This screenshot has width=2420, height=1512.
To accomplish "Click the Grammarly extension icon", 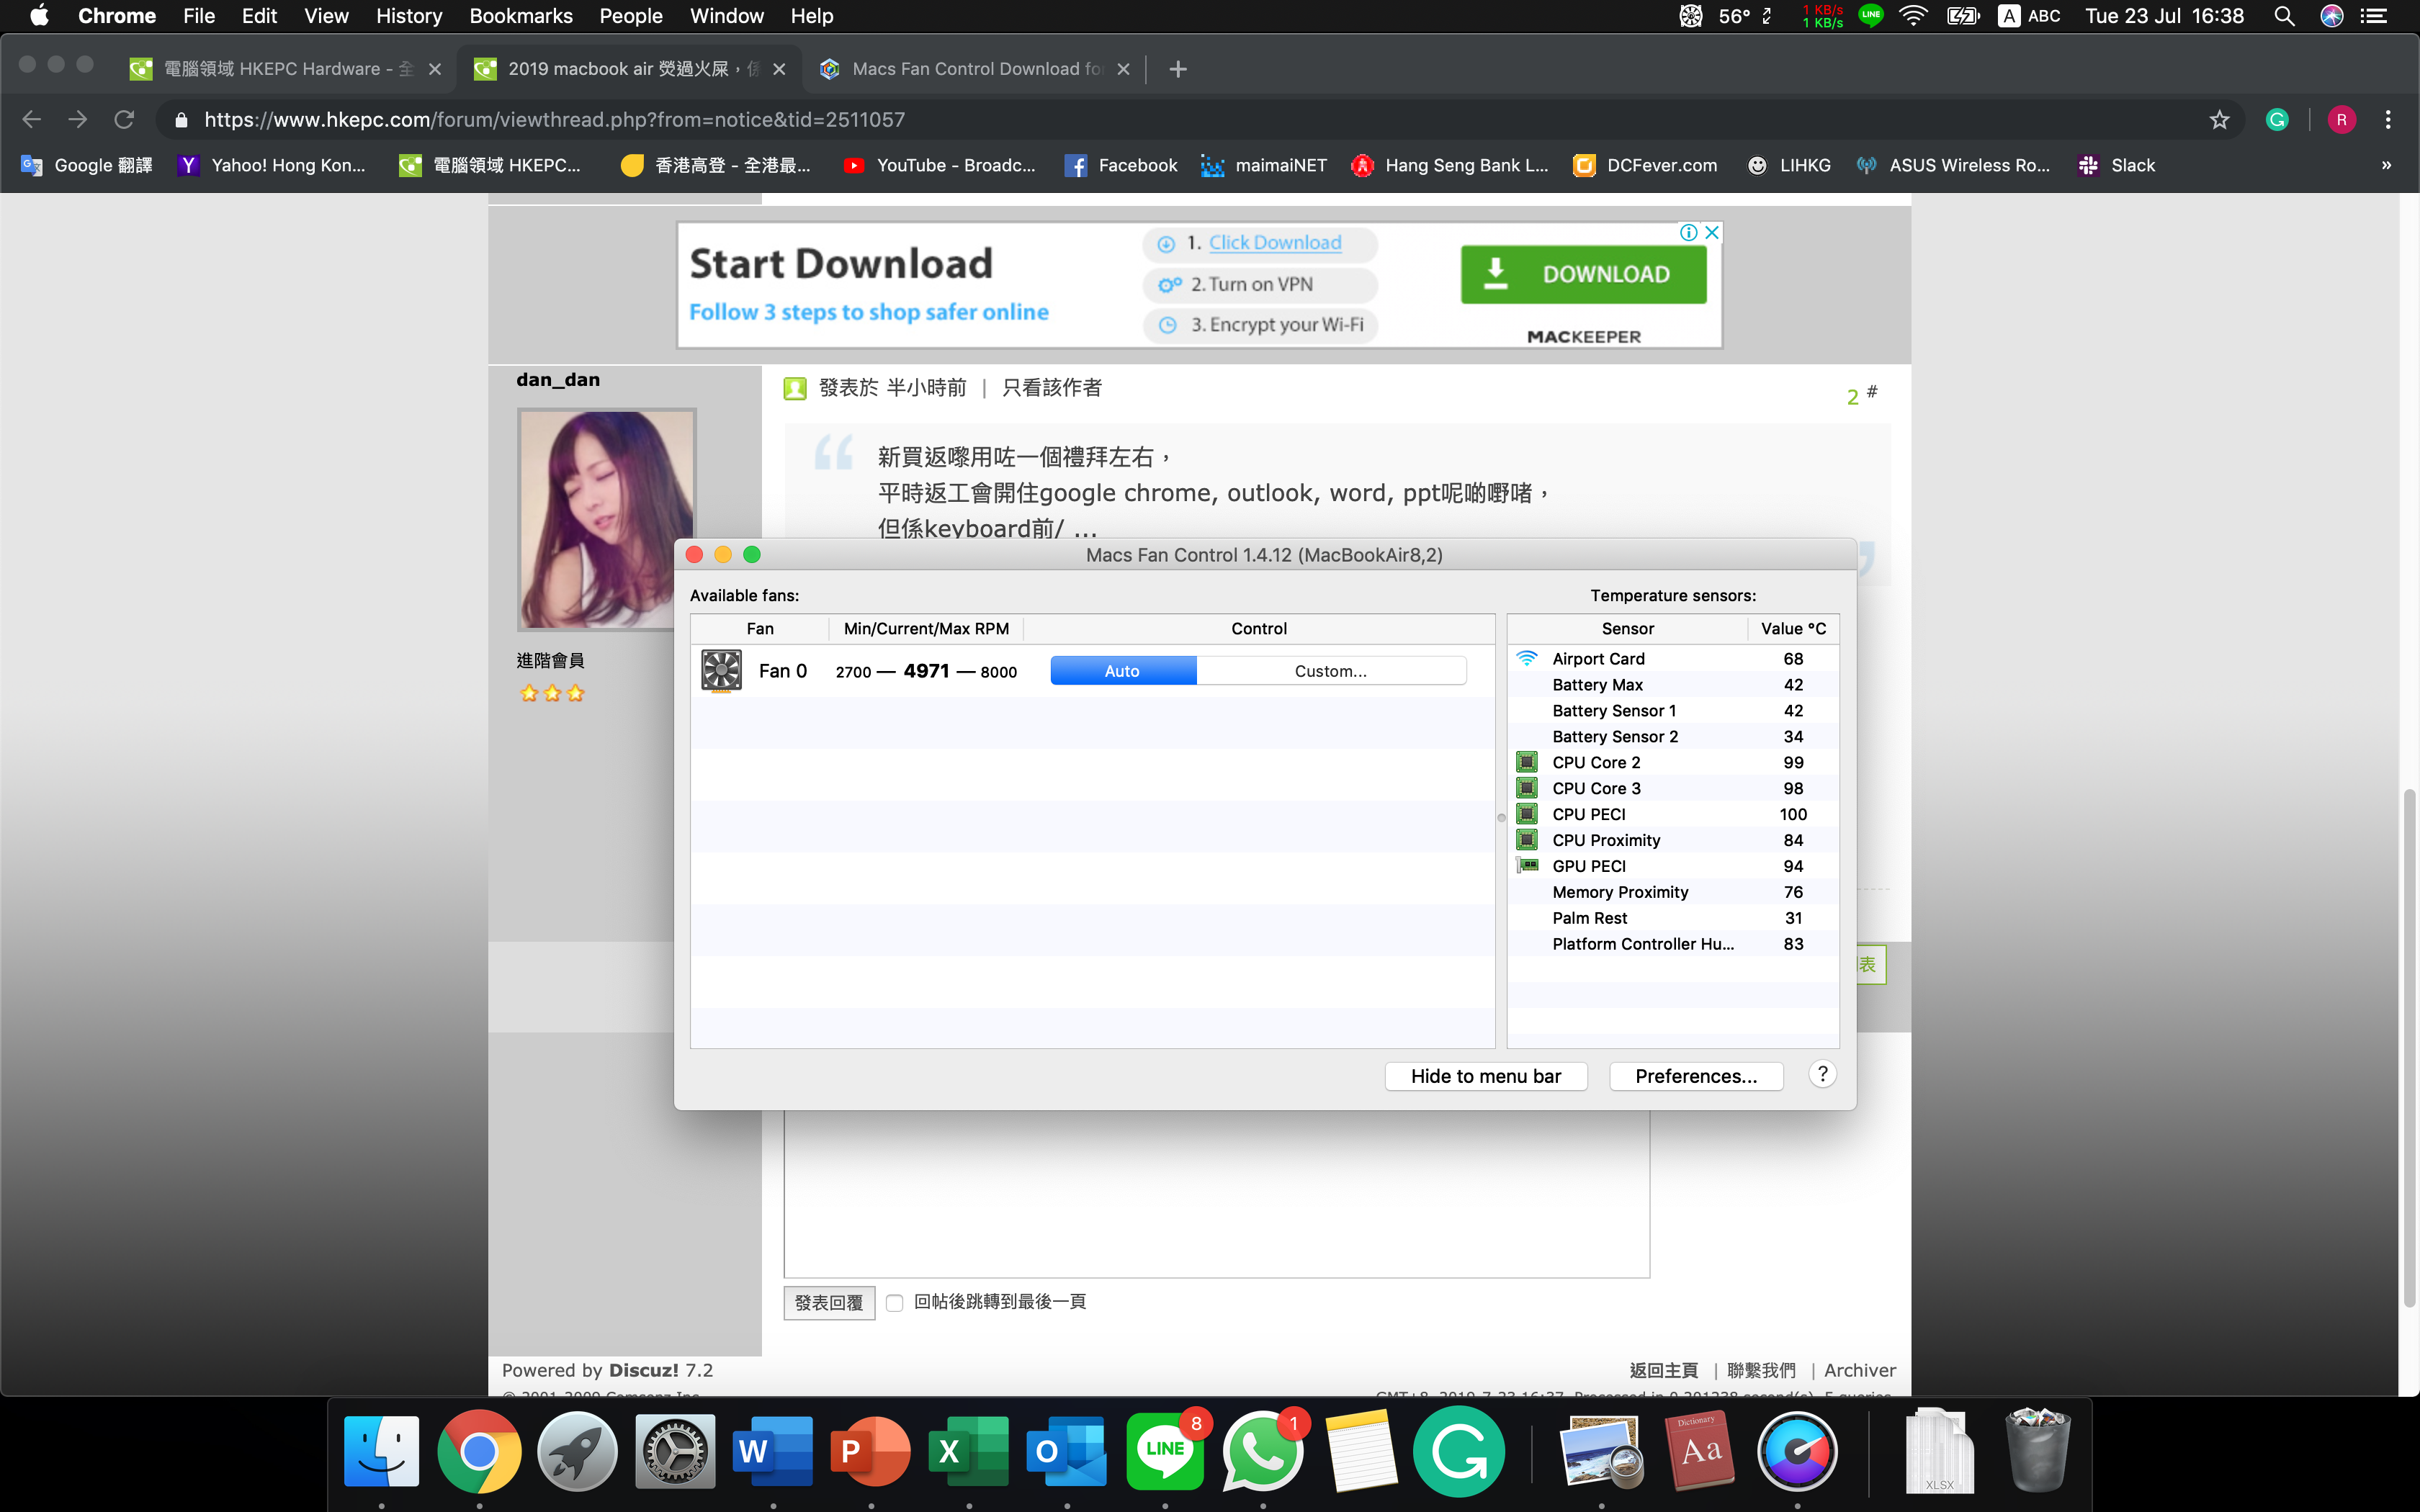I will 2277,120.
